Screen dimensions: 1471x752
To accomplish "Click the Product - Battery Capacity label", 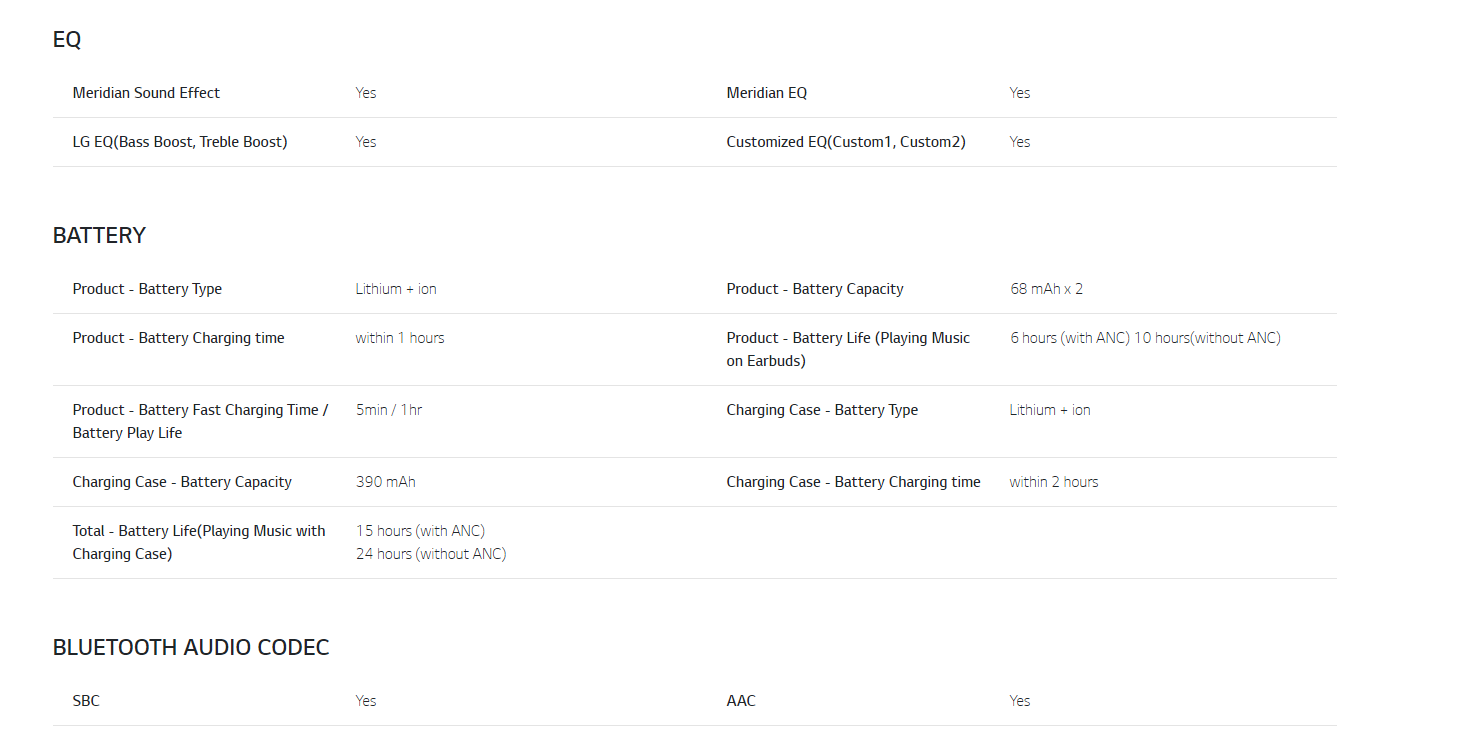I will tap(814, 289).
